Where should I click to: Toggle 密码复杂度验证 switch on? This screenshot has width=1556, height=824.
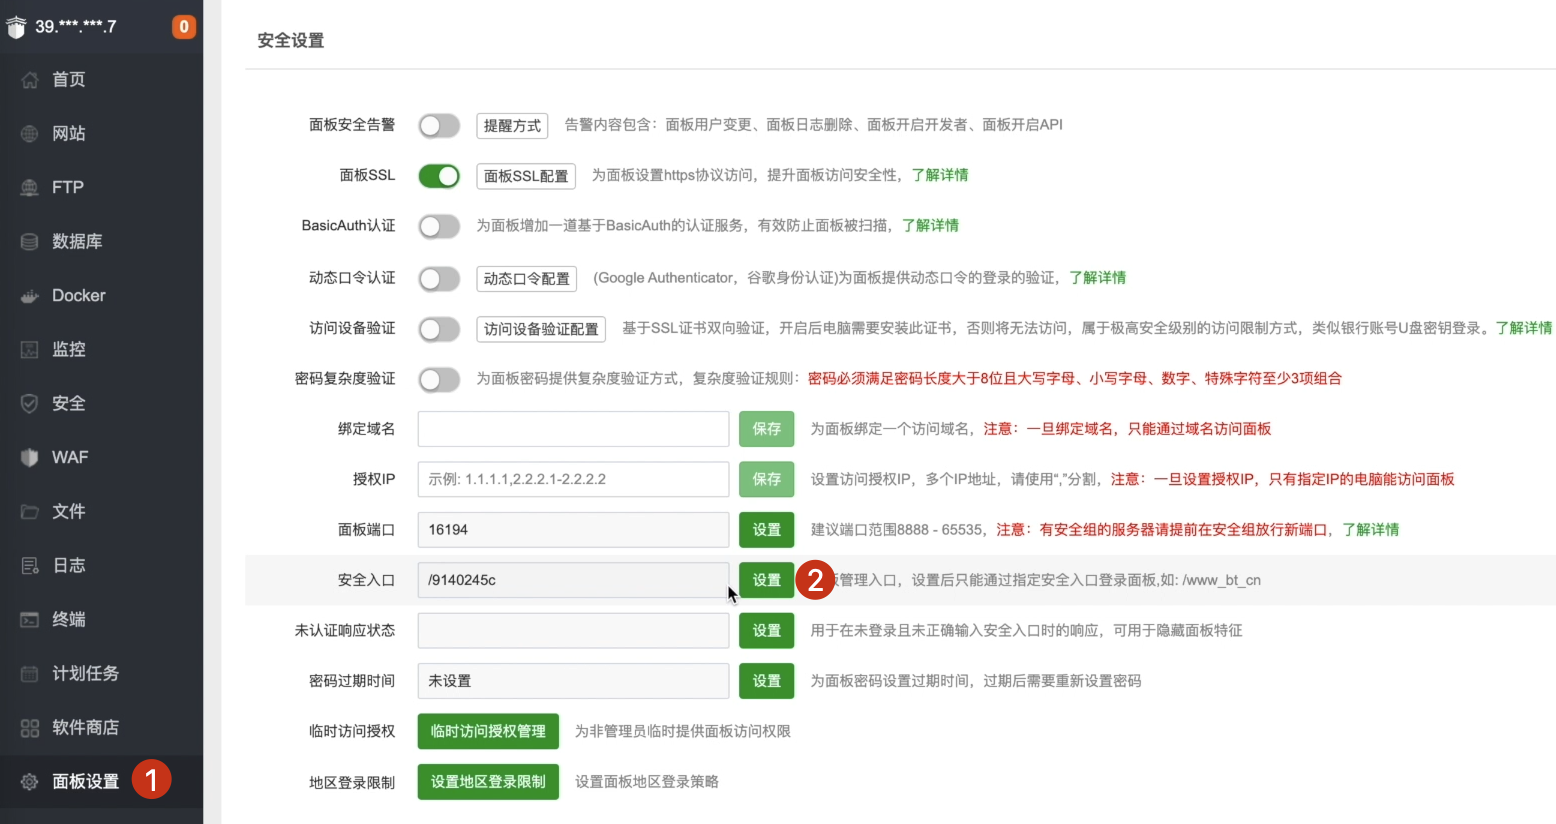click(439, 379)
